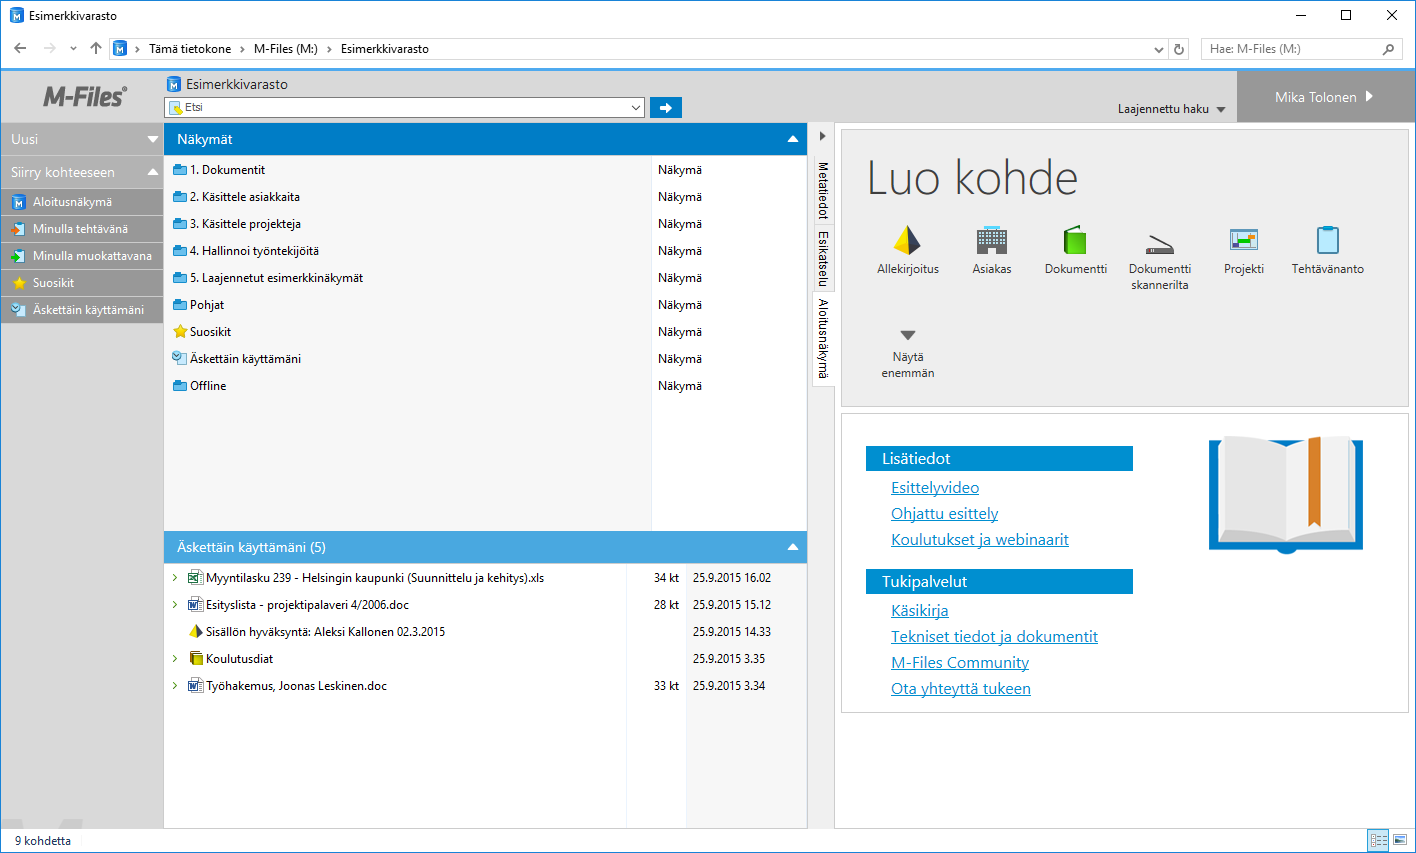Expand the Näytä enemmän arrow
1416x853 pixels.
click(907, 336)
